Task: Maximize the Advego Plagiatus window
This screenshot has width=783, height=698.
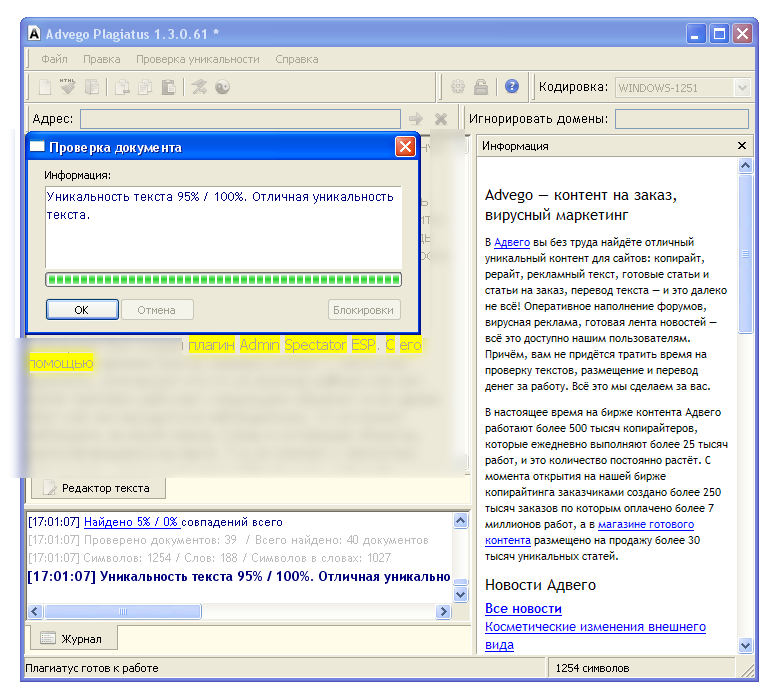Action: pos(719,33)
